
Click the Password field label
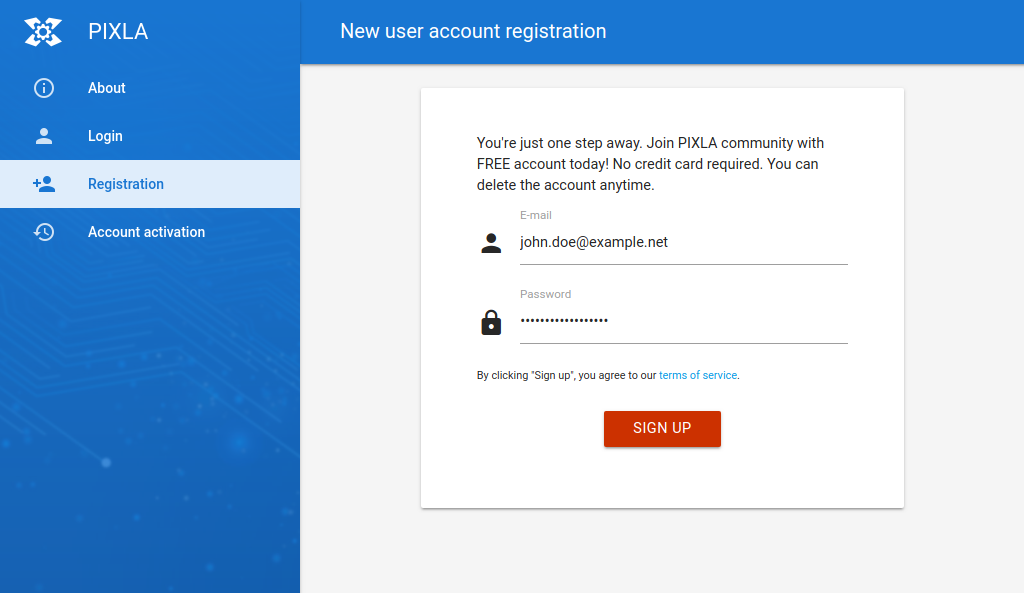pos(545,294)
